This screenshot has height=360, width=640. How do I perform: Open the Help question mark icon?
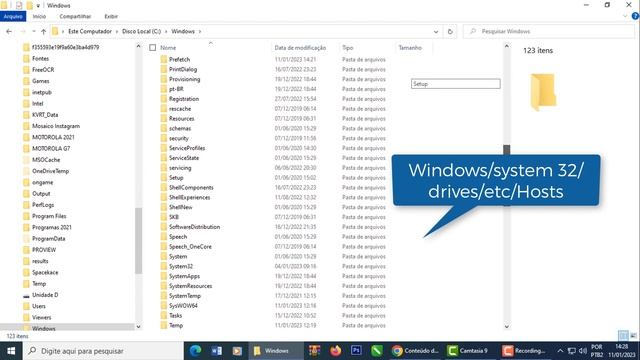(635, 16)
